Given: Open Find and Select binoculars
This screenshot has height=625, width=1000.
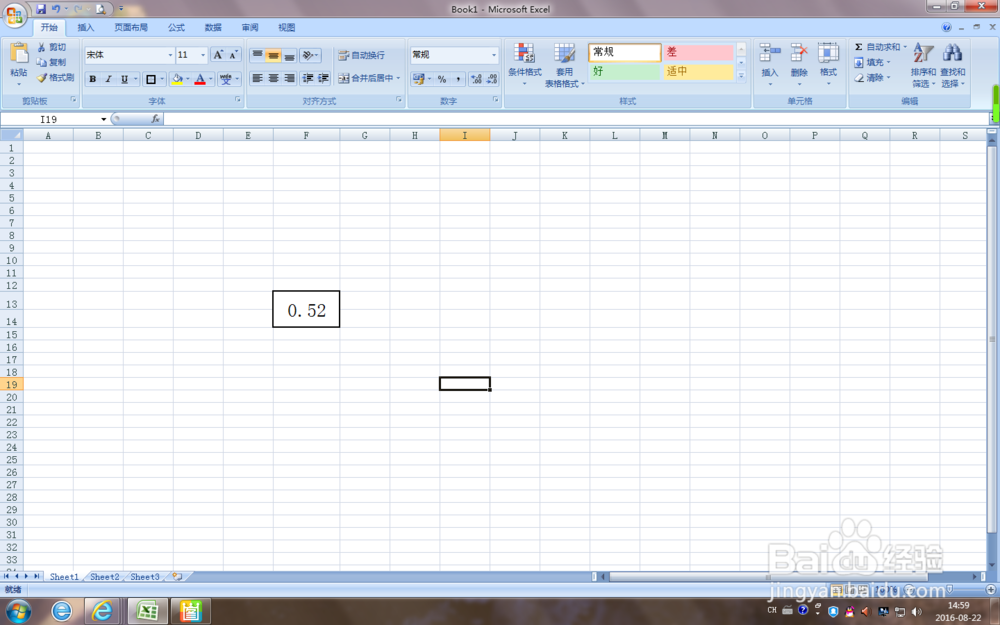Looking at the screenshot, I should click(953, 65).
